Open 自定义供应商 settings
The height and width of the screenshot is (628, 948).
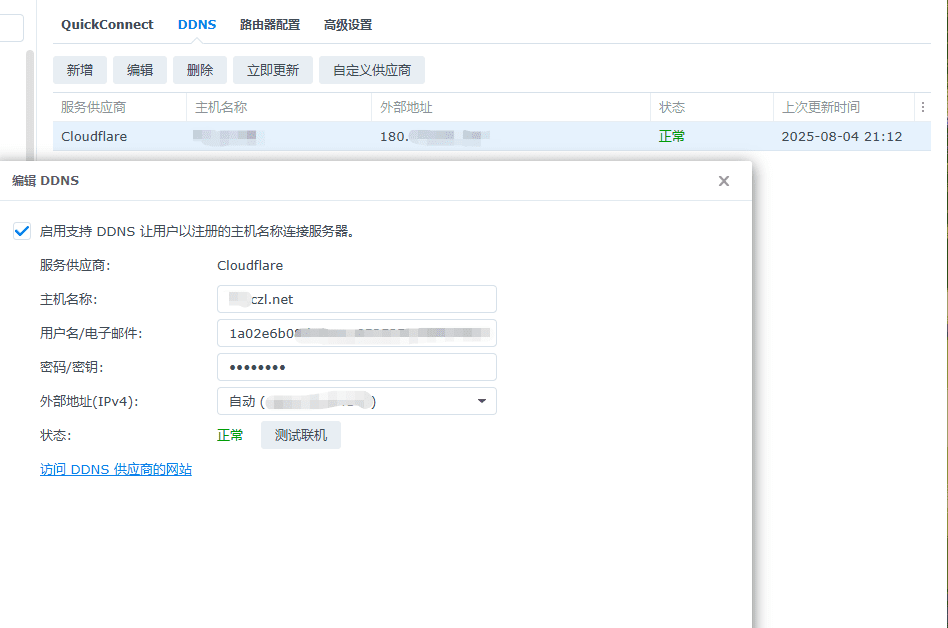tap(372, 70)
